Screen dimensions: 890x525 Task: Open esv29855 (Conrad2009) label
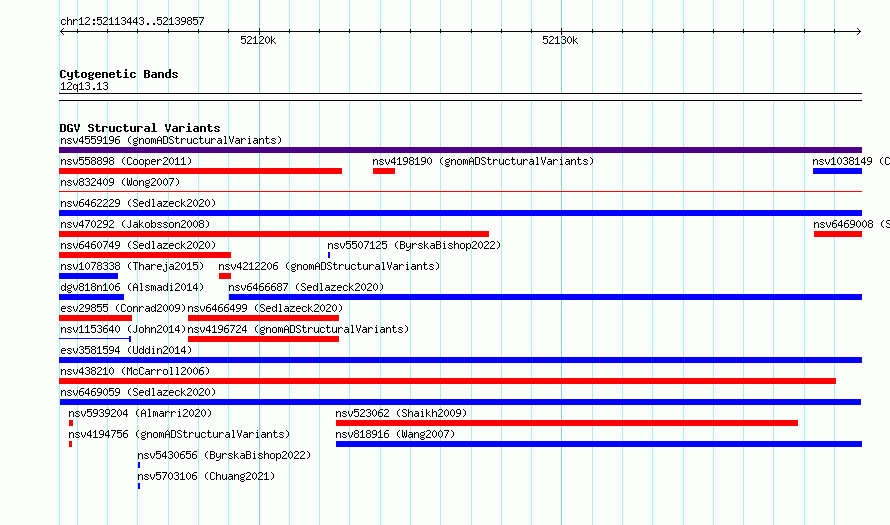(123, 308)
